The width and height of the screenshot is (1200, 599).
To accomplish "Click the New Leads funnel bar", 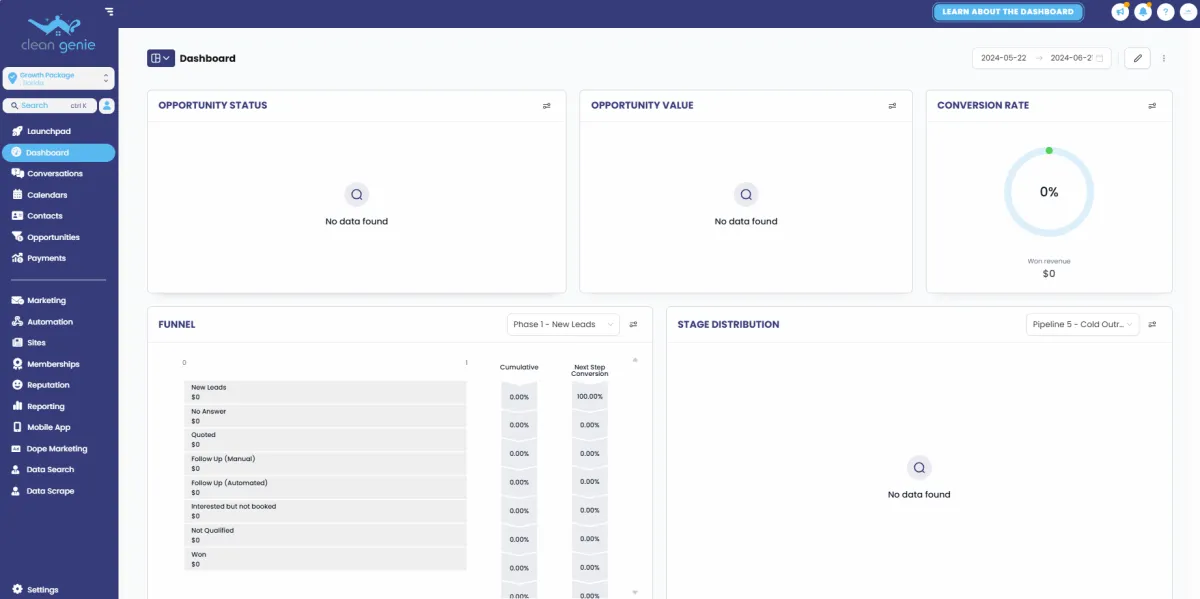I will point(325,391).
